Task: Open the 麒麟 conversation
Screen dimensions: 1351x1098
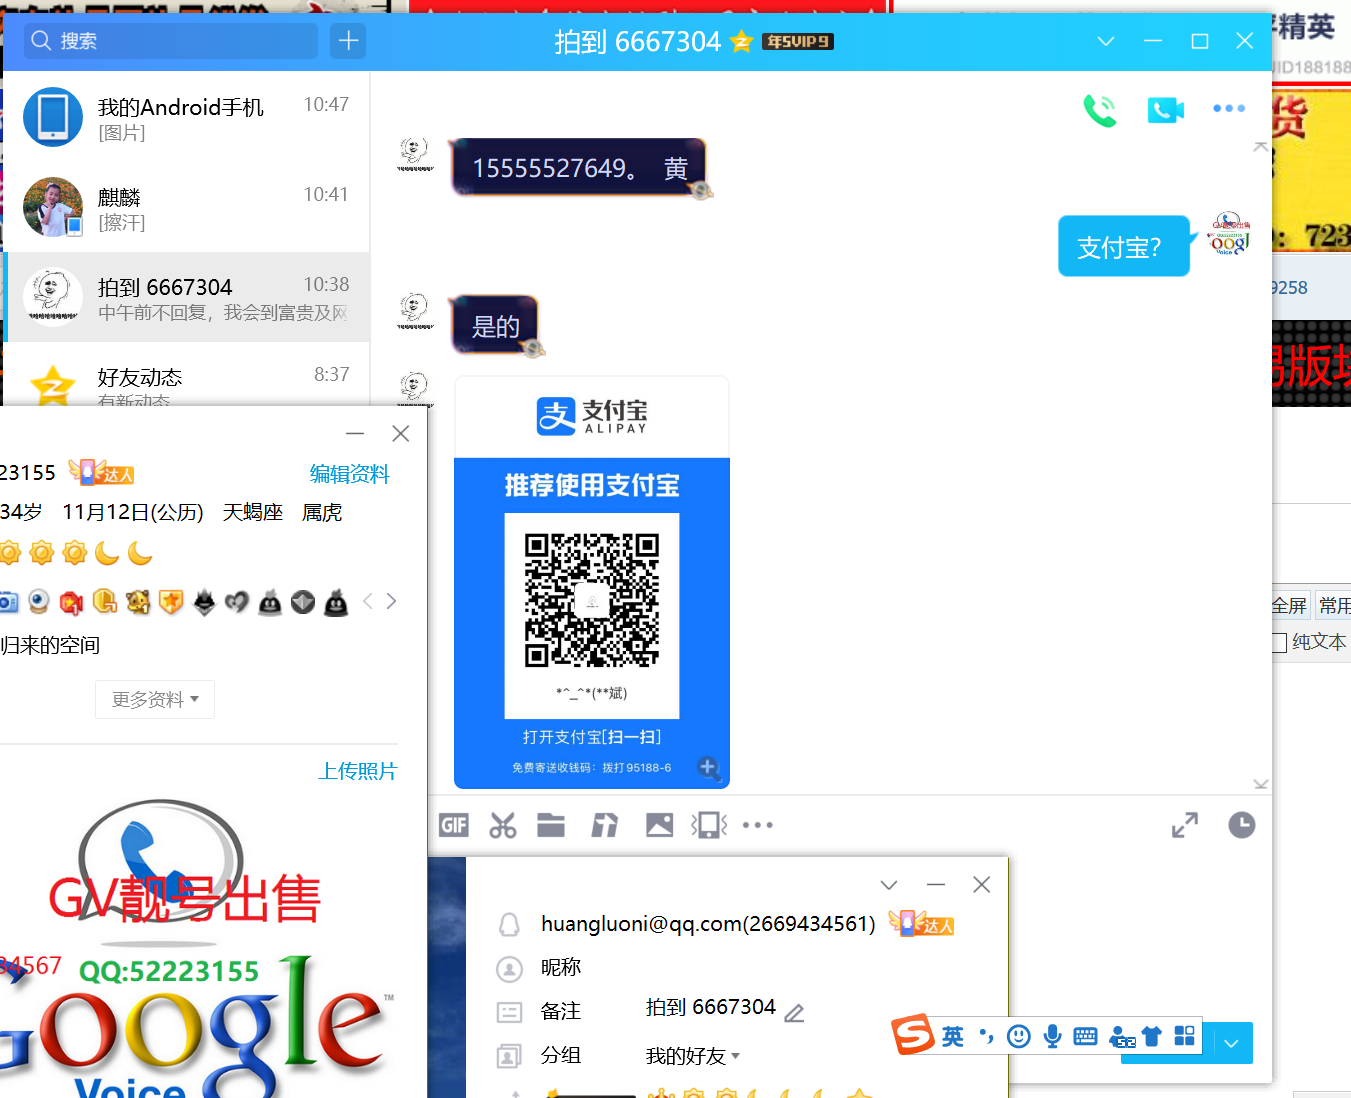Action: 186,207
